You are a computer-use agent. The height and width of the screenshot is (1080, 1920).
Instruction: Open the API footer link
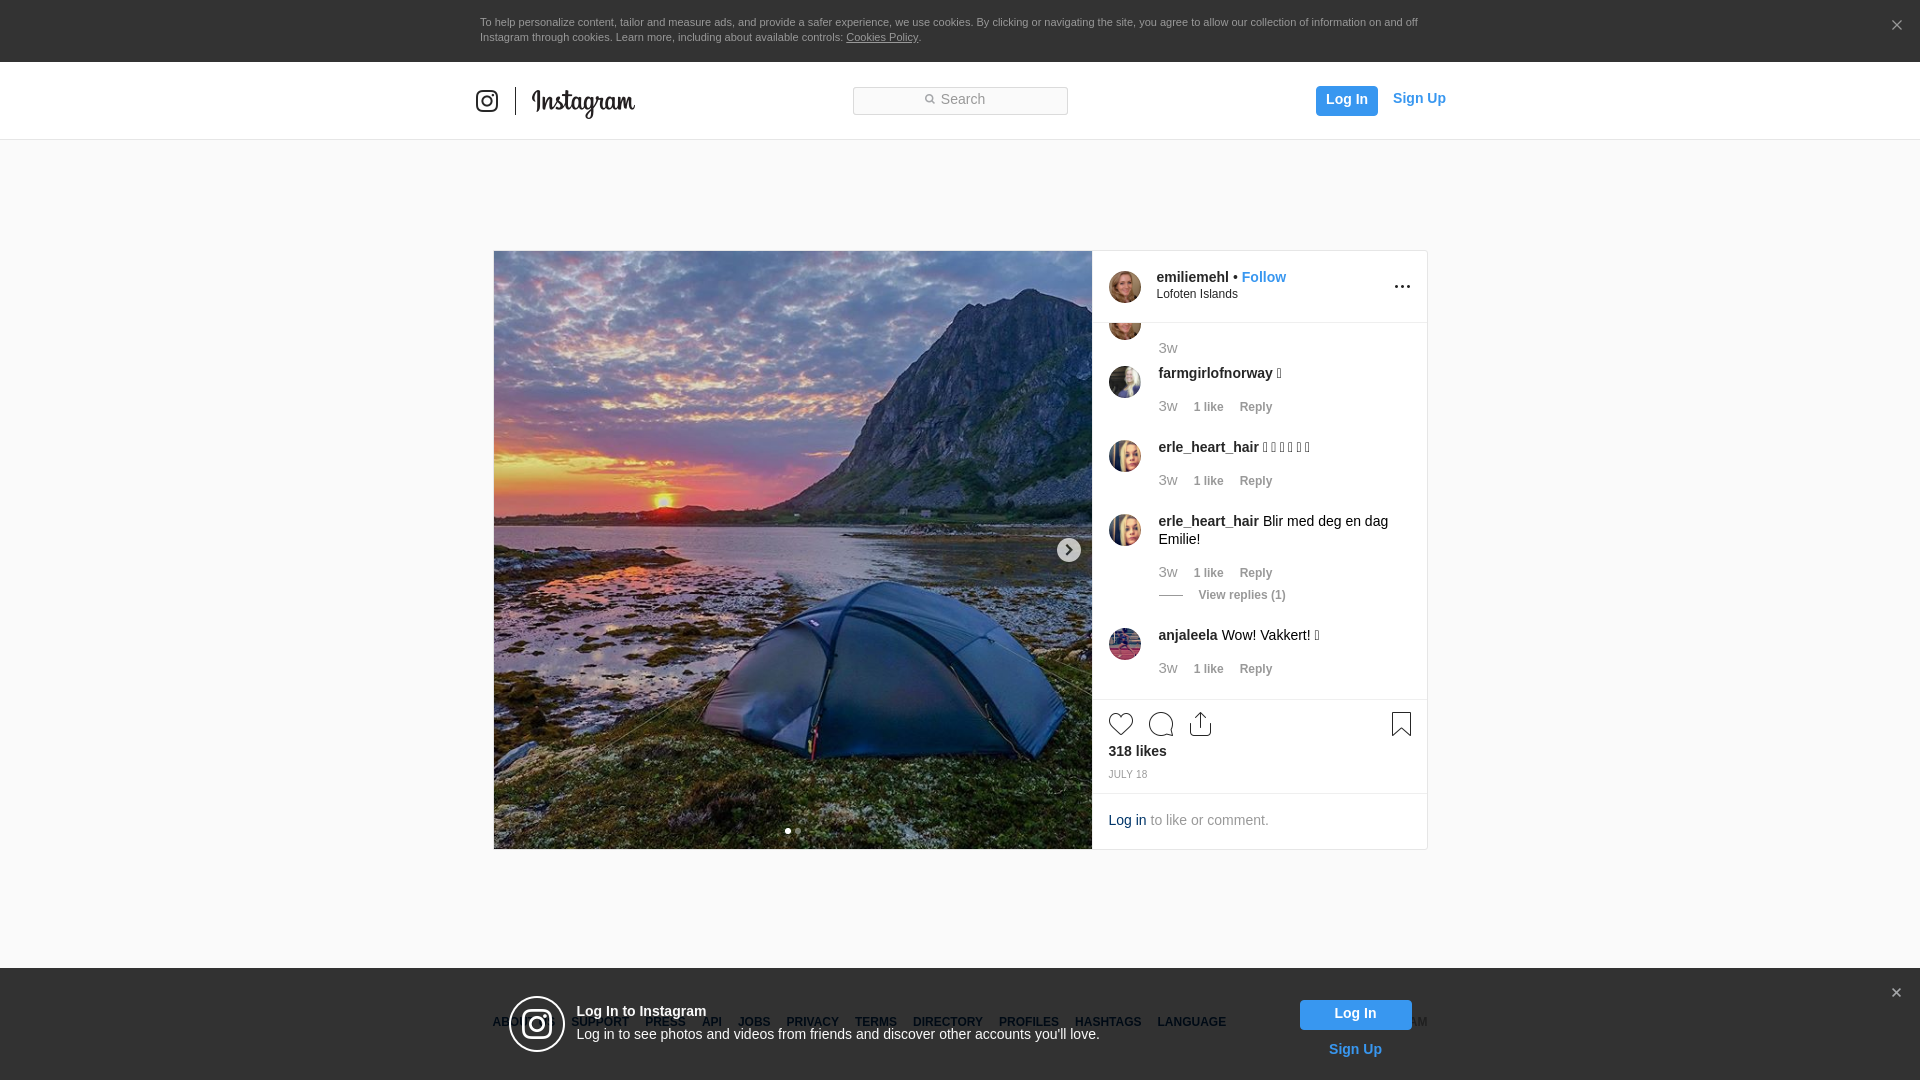pyautogui.click(x=712, y=1022)
